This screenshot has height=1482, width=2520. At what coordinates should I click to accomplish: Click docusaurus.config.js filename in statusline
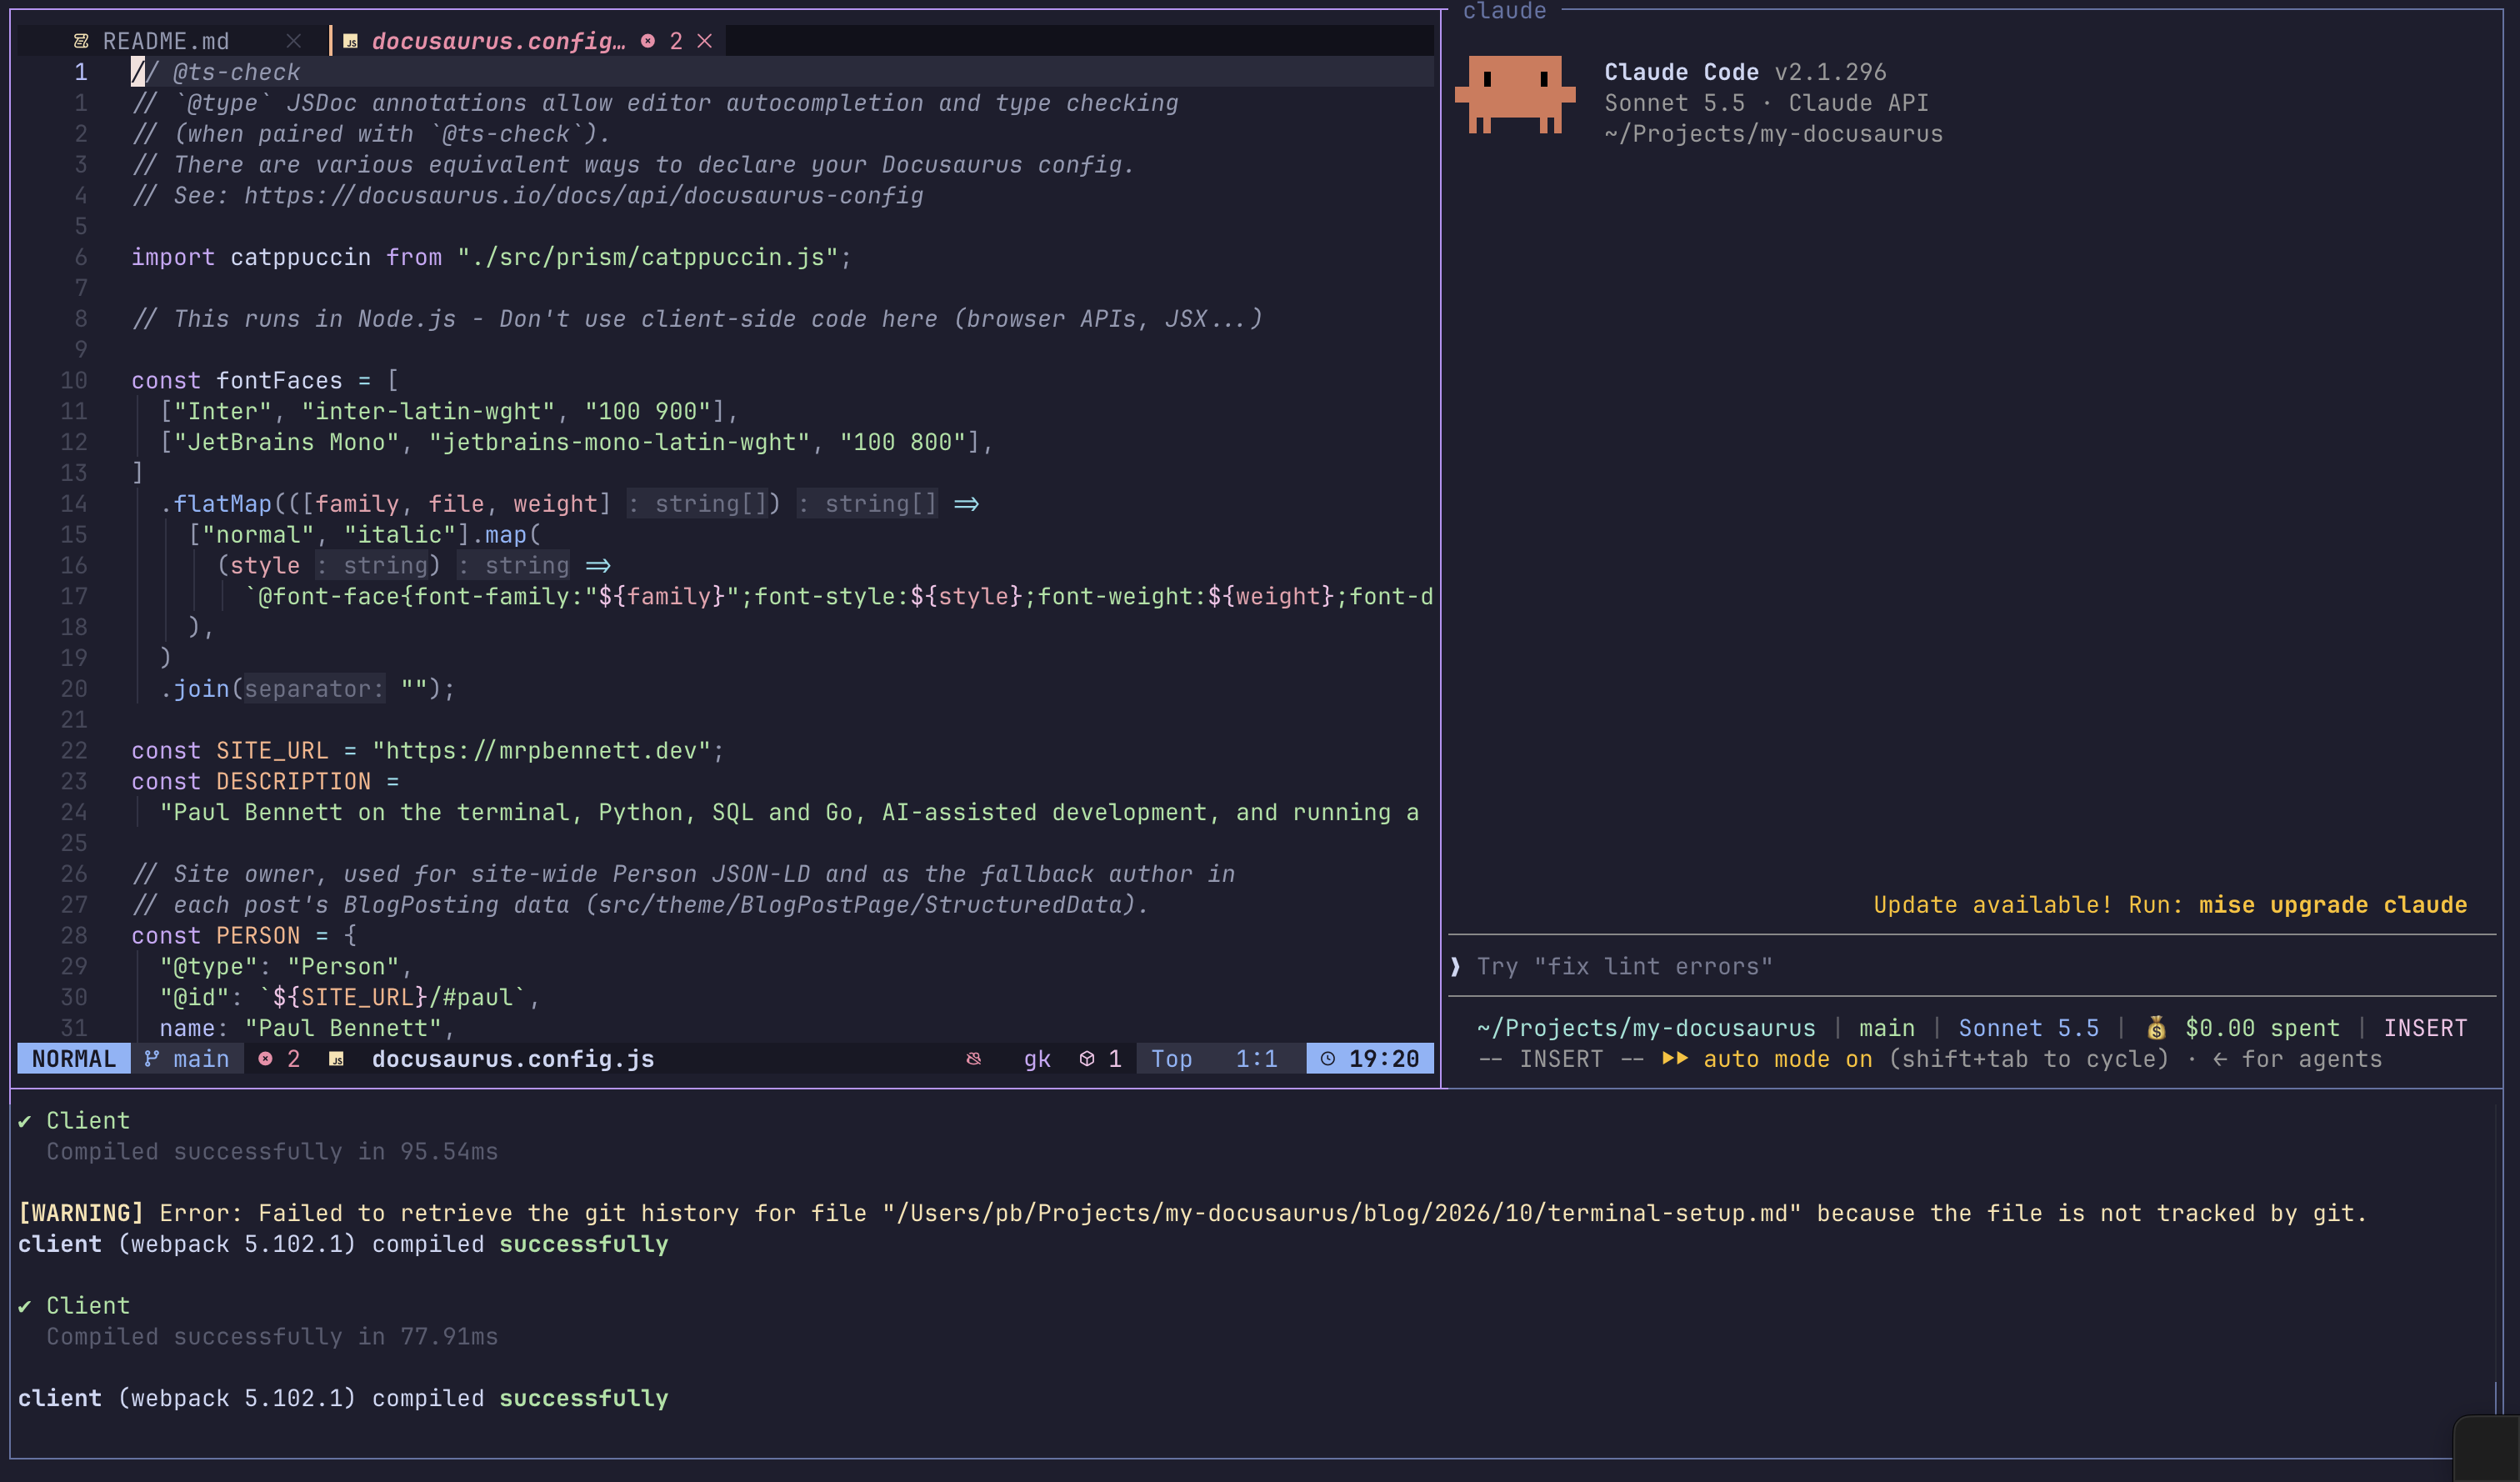click(x=513, y=1058)
